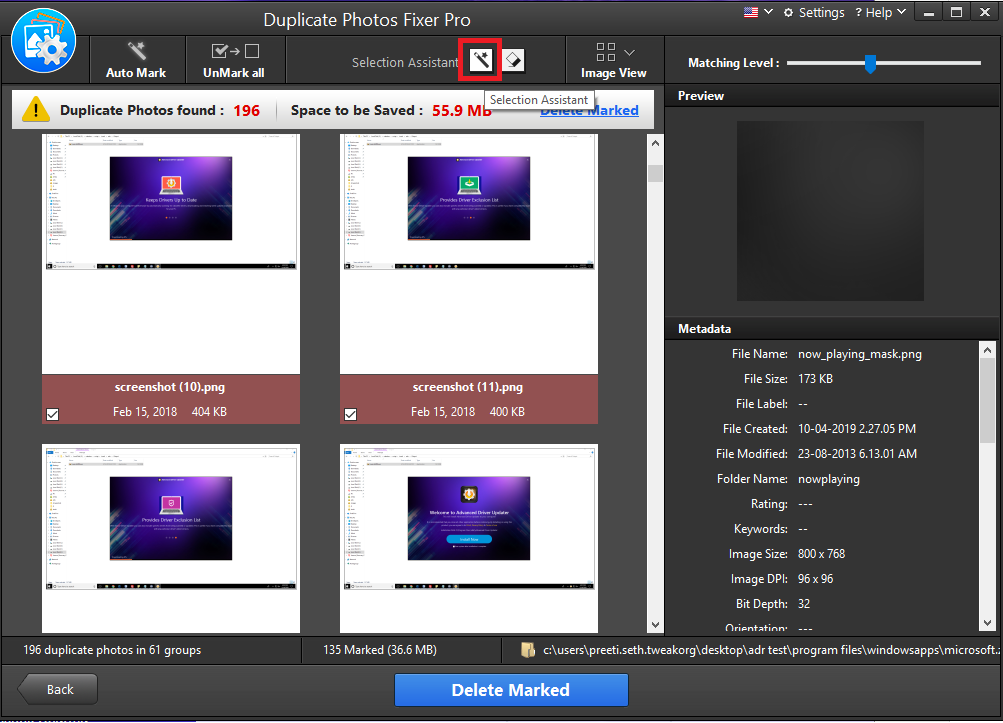Viewport: 1003px width, 723px height.
Task: Click the US flag language icon
Action: 751,12
